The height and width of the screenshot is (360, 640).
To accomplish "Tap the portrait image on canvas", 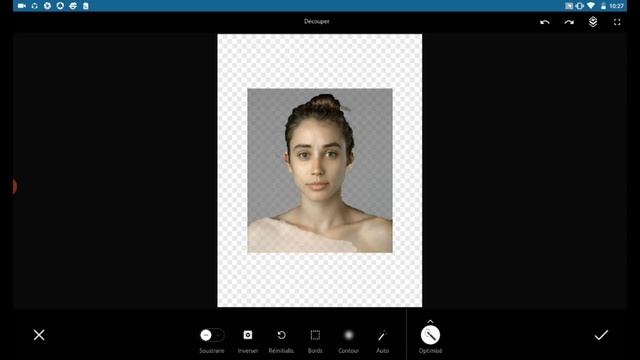I will pyautogui.click(x=320, y=171).
